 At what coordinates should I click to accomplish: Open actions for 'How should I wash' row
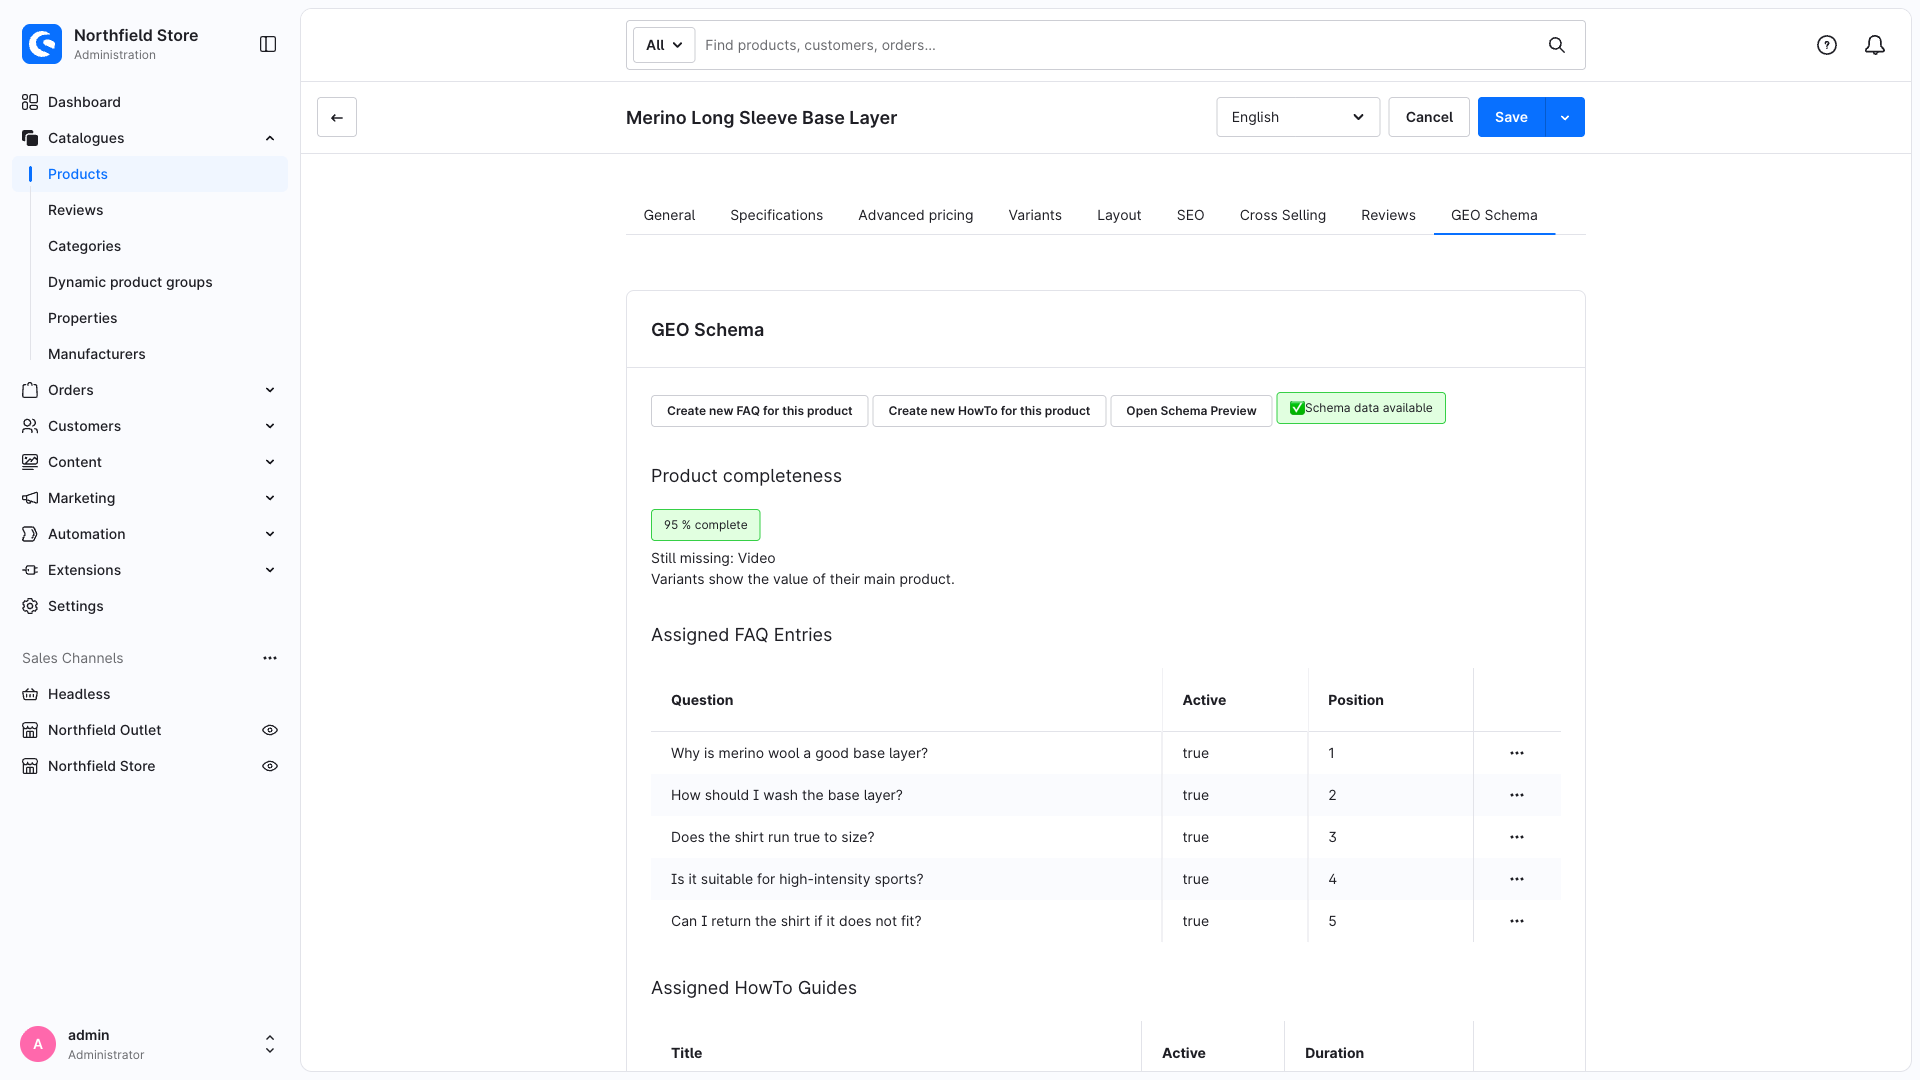[x=1517, y=795]
